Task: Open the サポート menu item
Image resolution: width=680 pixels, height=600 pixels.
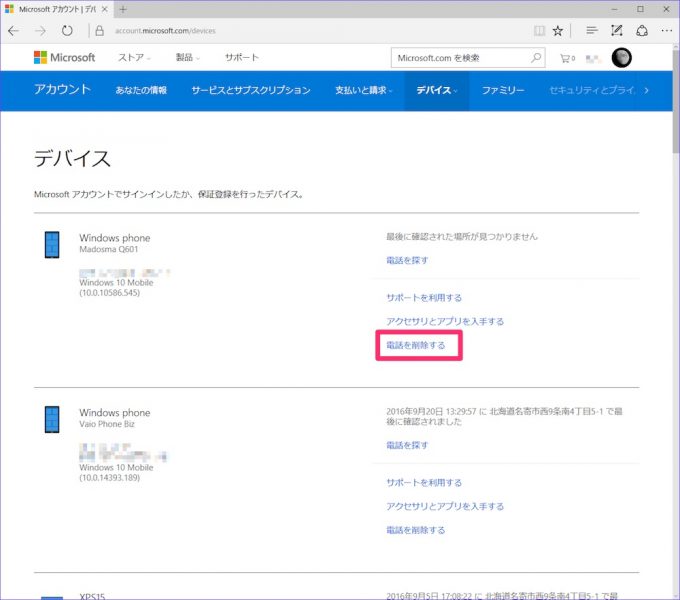Action: click(x=242, y=58)
